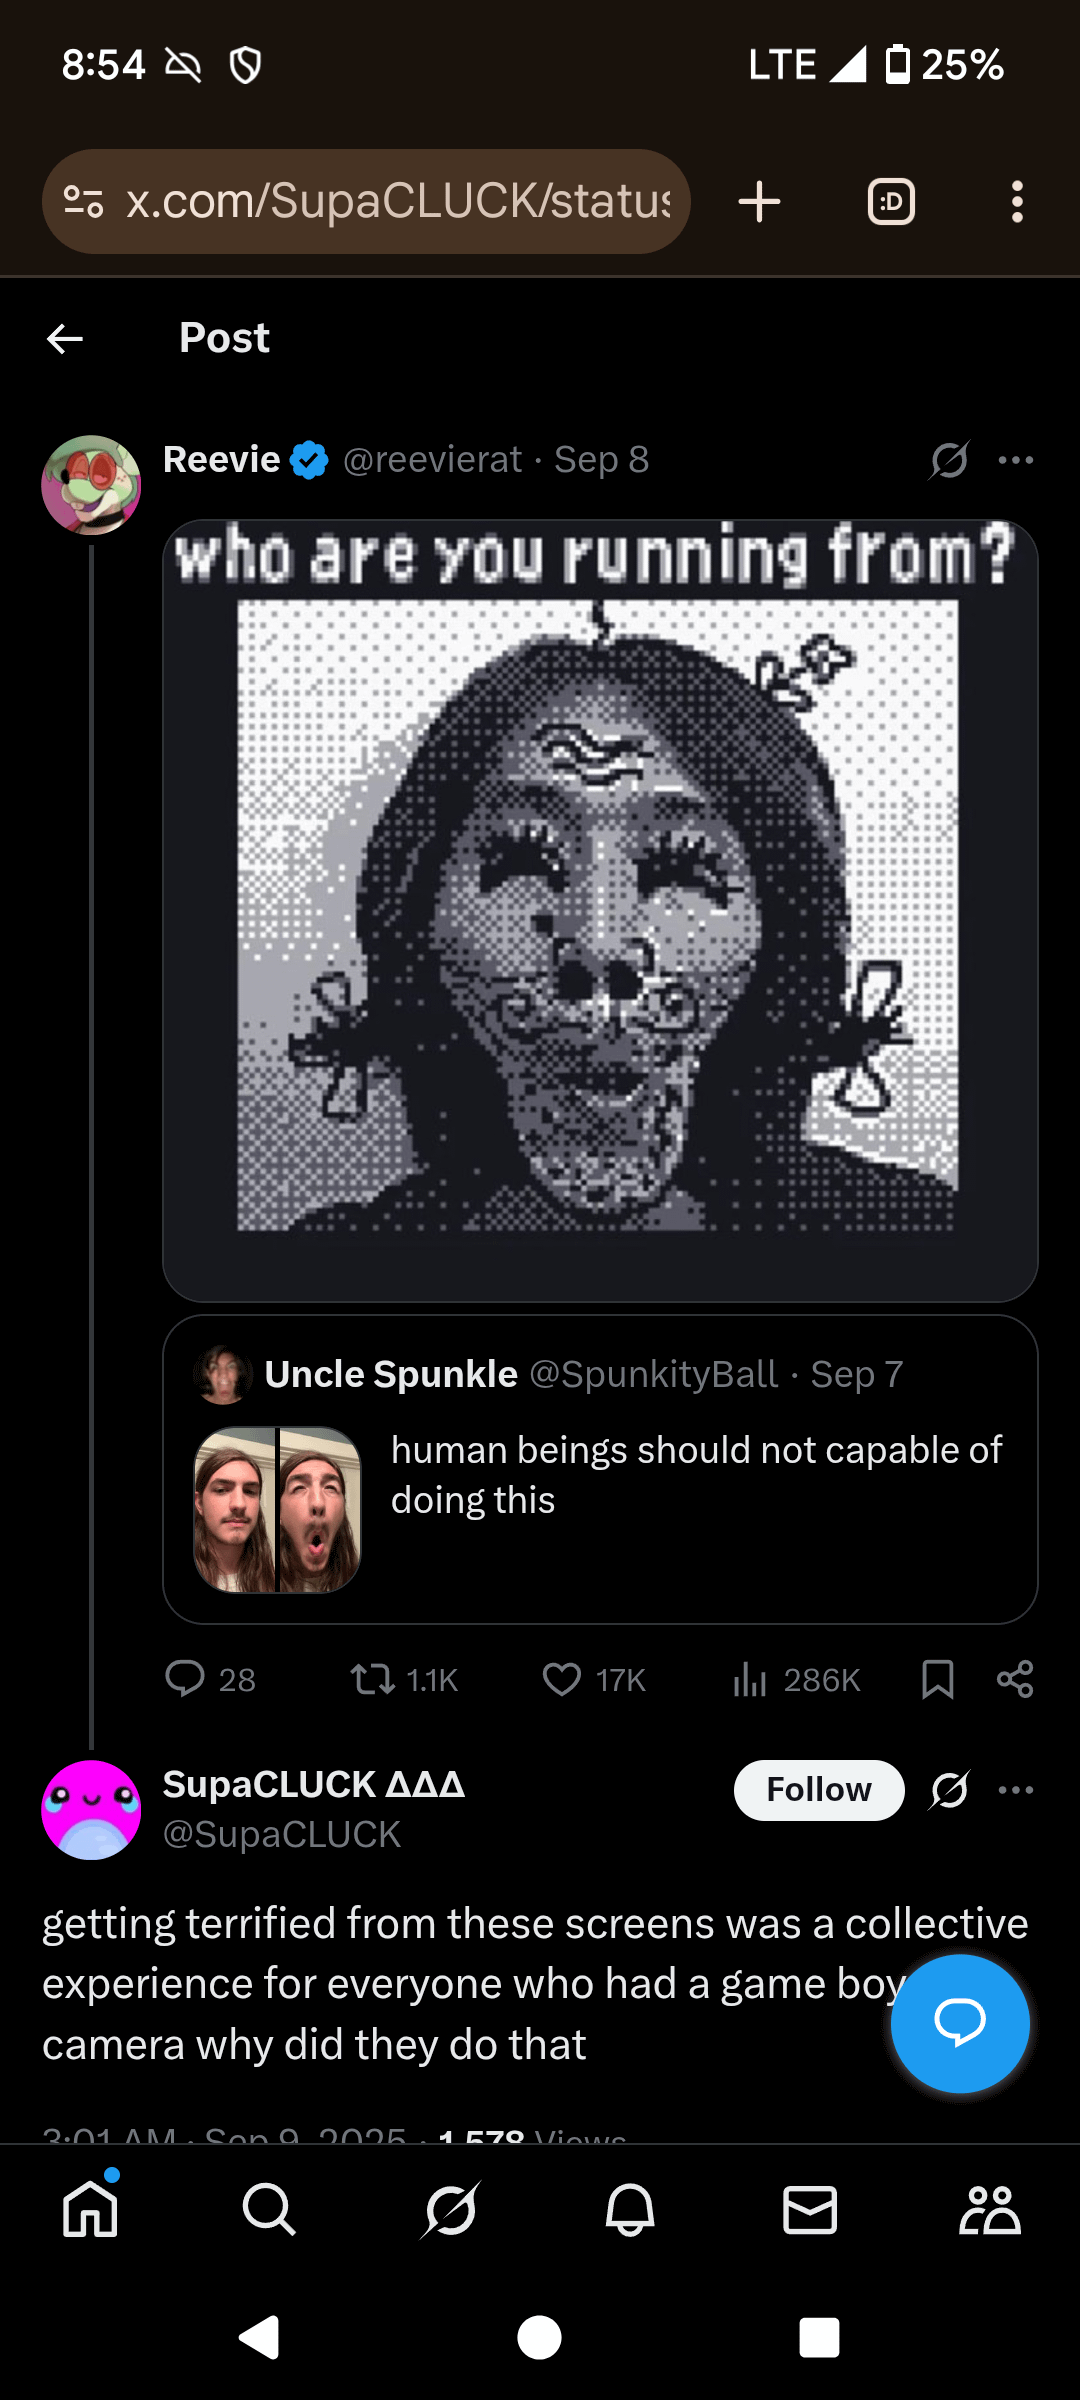Open the Notifications bell tab
The width and height of the screenshot is (1080, 2400).
coord(630,2209)
